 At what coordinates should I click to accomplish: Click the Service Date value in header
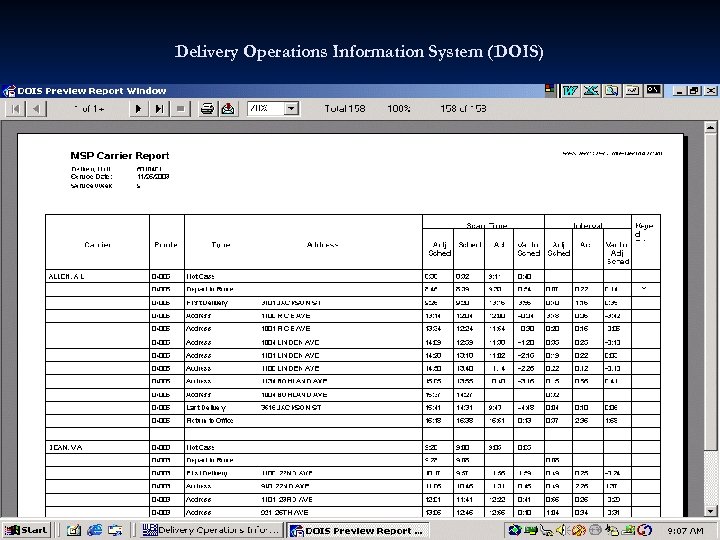point(153,177)
